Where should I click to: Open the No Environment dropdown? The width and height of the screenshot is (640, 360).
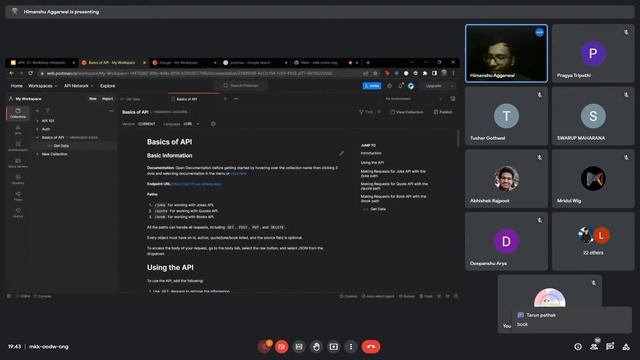[414, 99]
